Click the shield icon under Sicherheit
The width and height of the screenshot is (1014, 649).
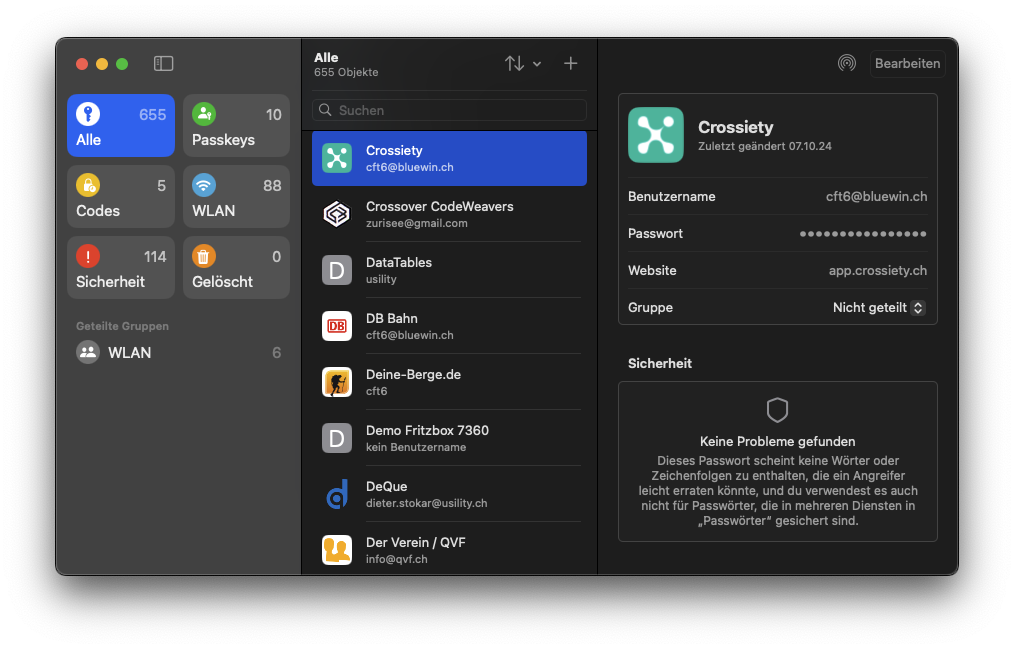777,410
